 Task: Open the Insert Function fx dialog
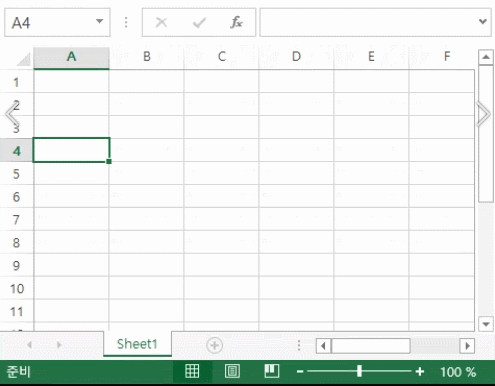[x=236, y=22]
